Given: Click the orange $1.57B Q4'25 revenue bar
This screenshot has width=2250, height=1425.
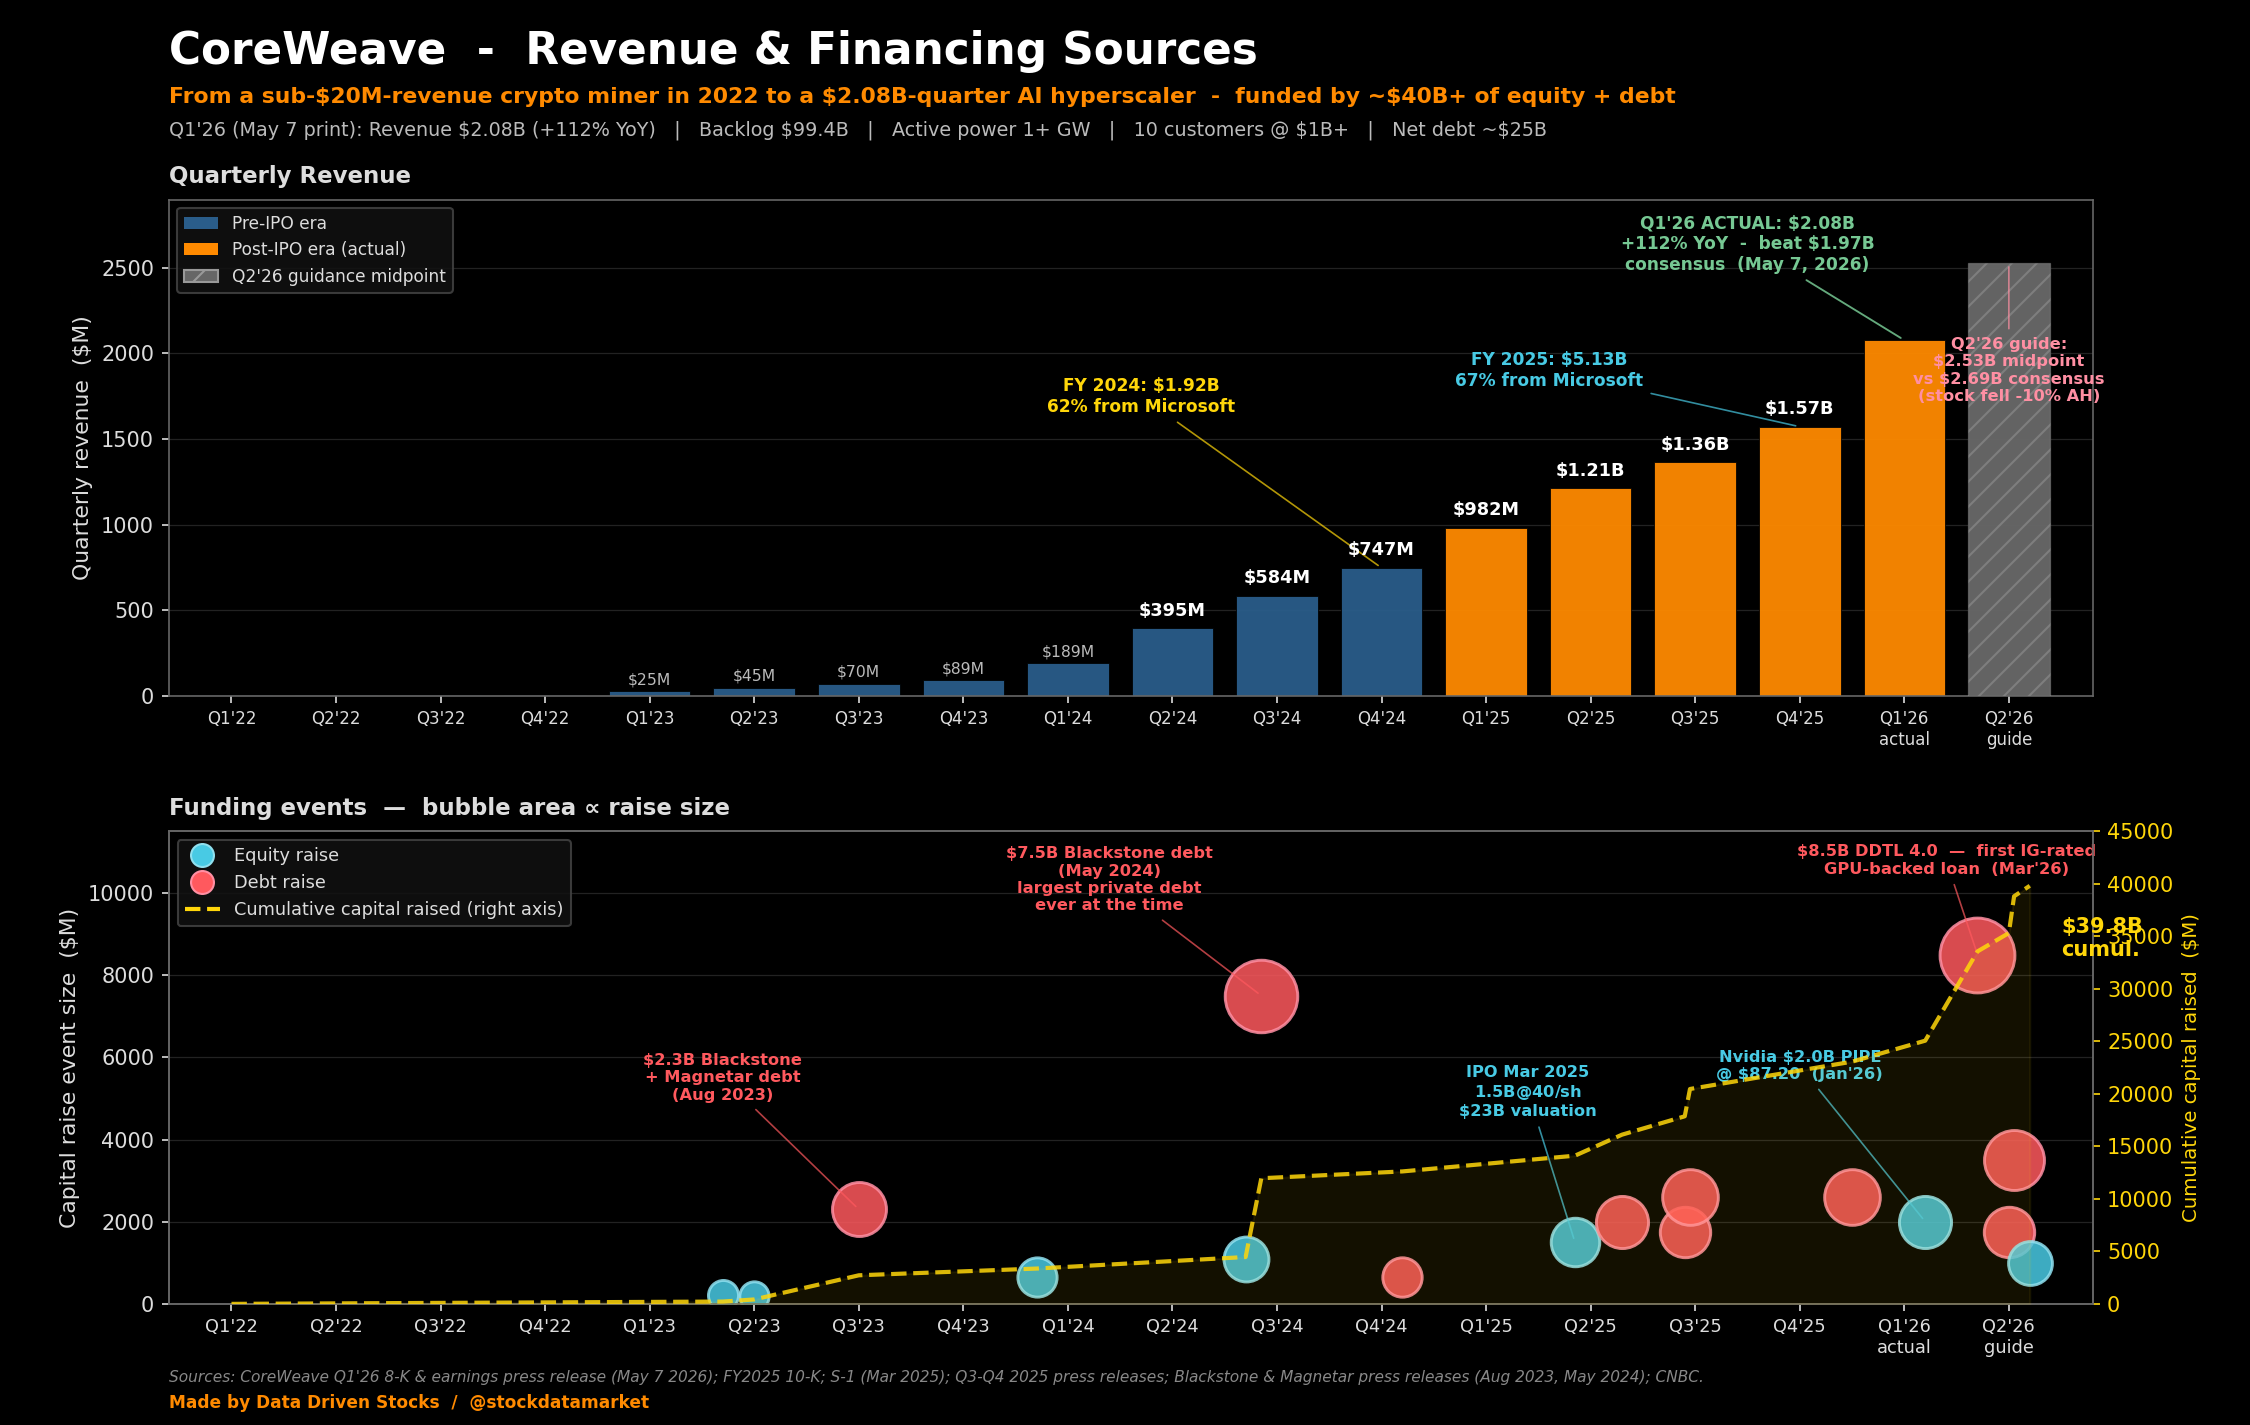Looking at the screenshot, I should (x=1800, y=562).
